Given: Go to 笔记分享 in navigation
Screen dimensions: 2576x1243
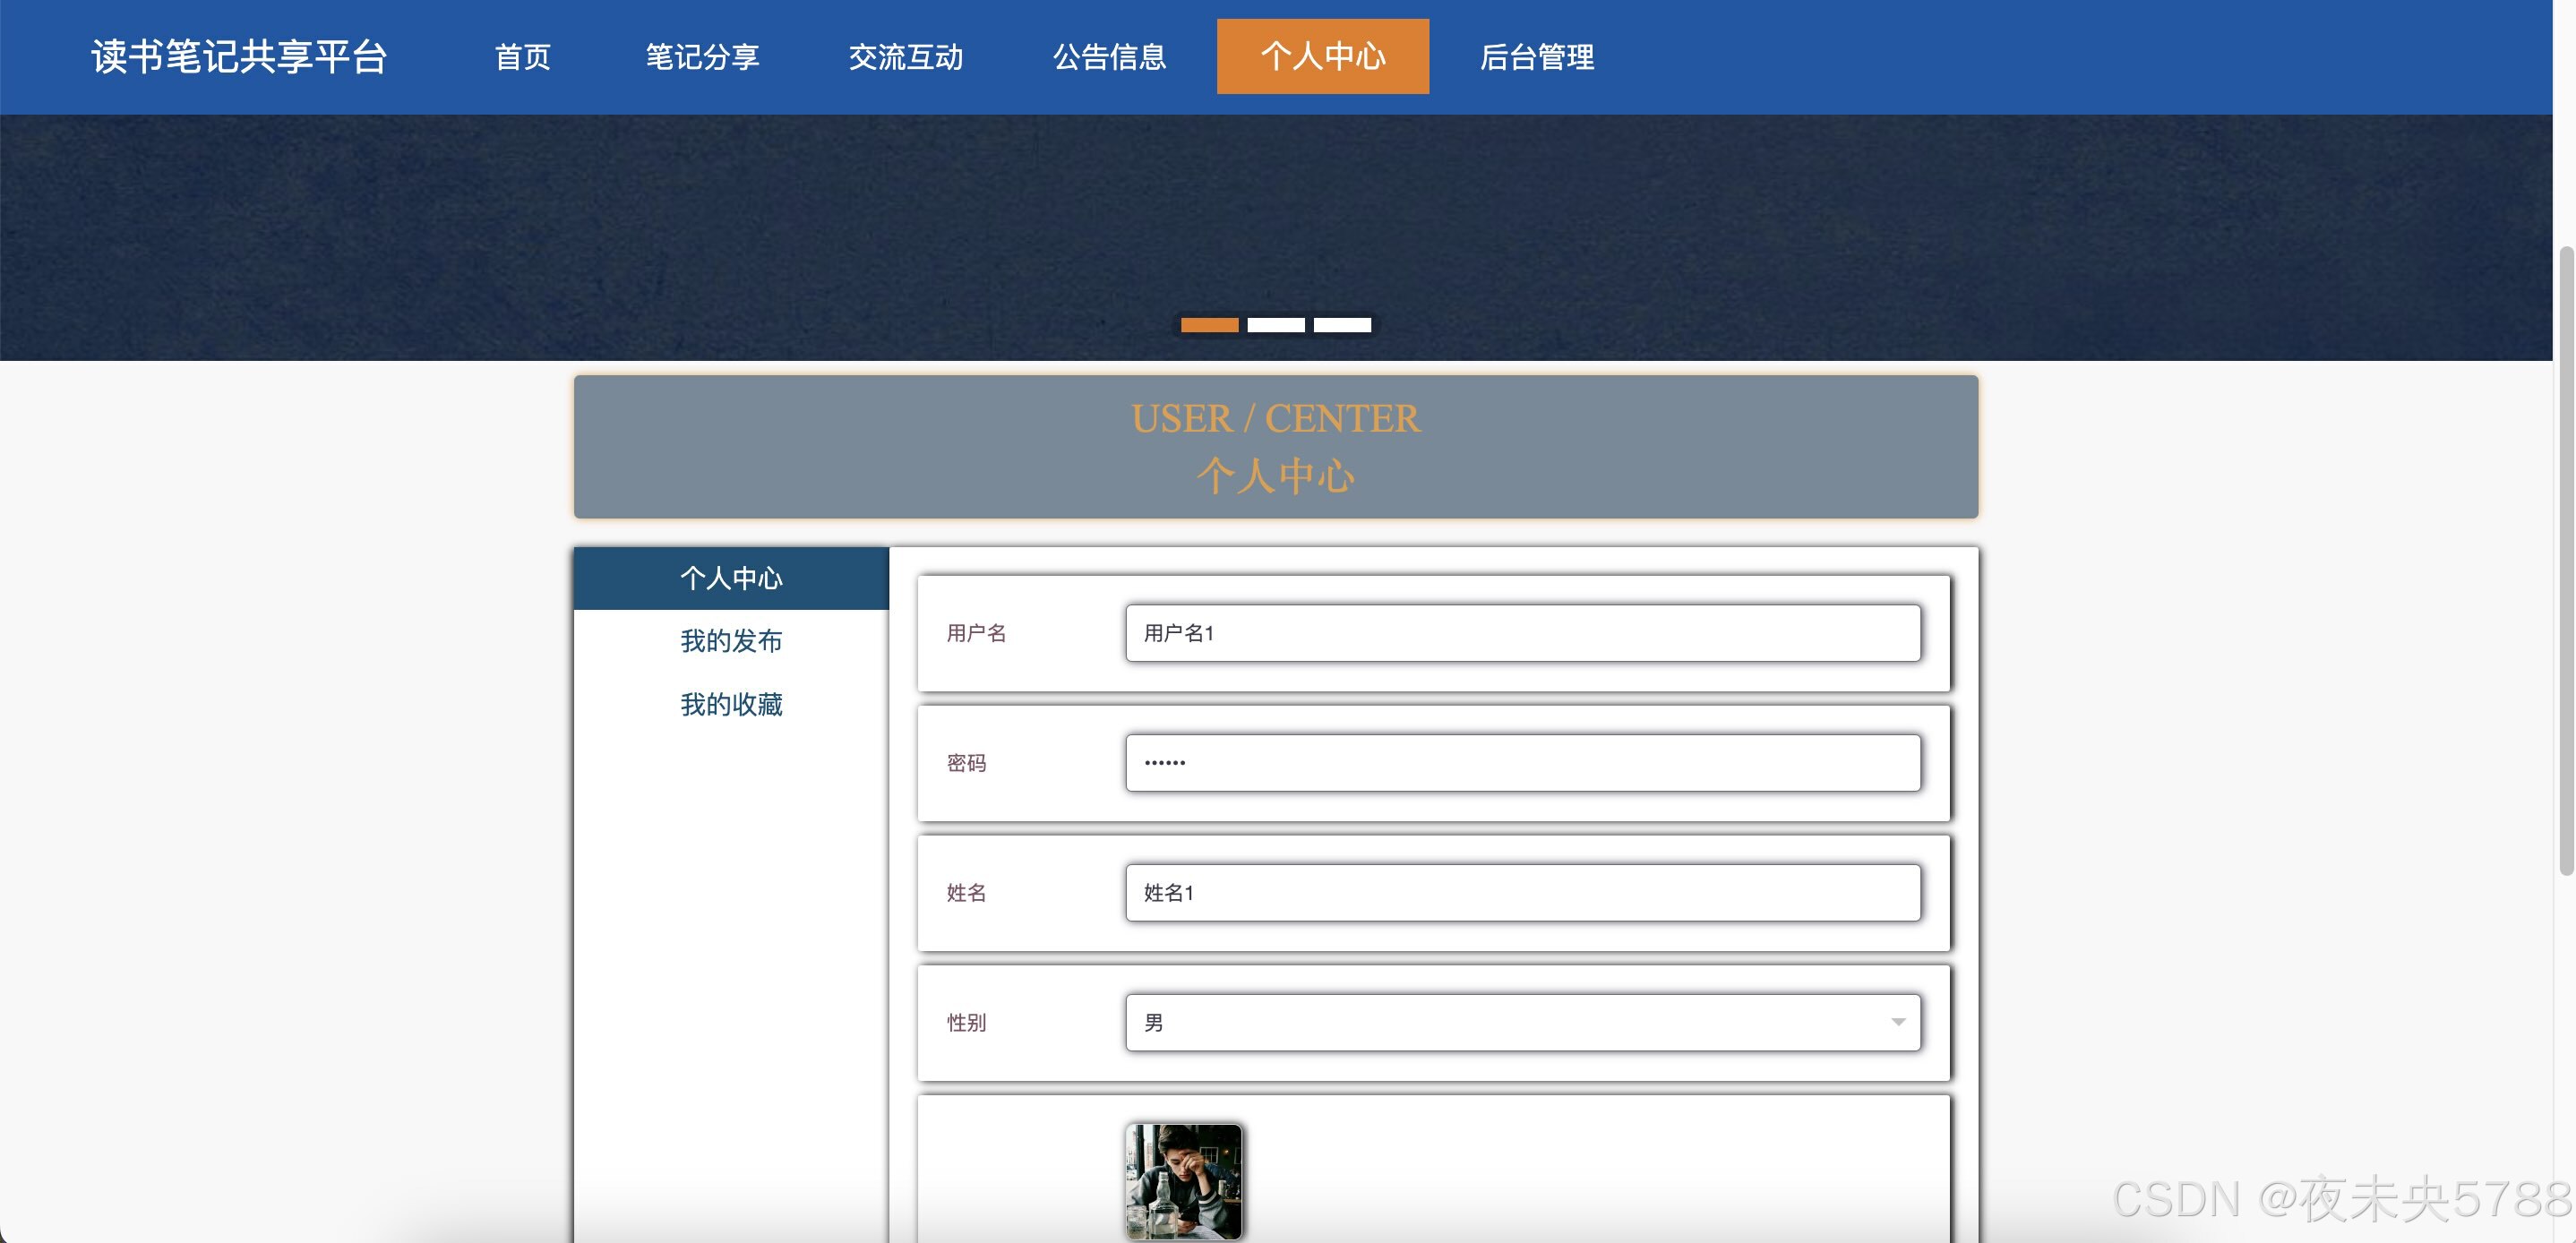Looking at the screenshot, I should [x=702, y=57].
